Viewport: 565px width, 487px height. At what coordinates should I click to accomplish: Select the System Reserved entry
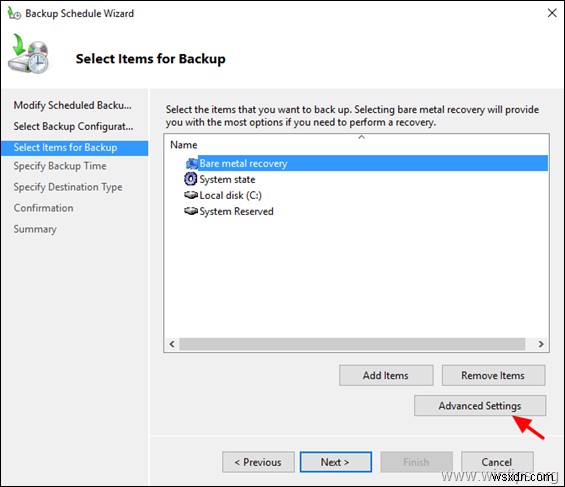click(236, 211)
